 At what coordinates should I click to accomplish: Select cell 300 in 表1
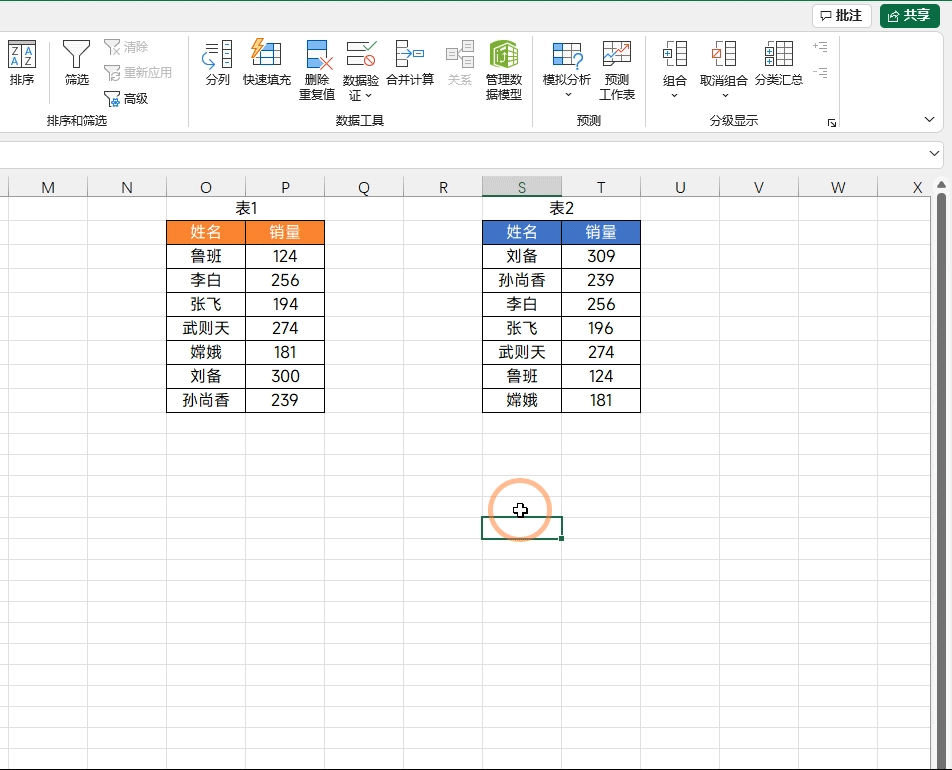click(285, 376)
